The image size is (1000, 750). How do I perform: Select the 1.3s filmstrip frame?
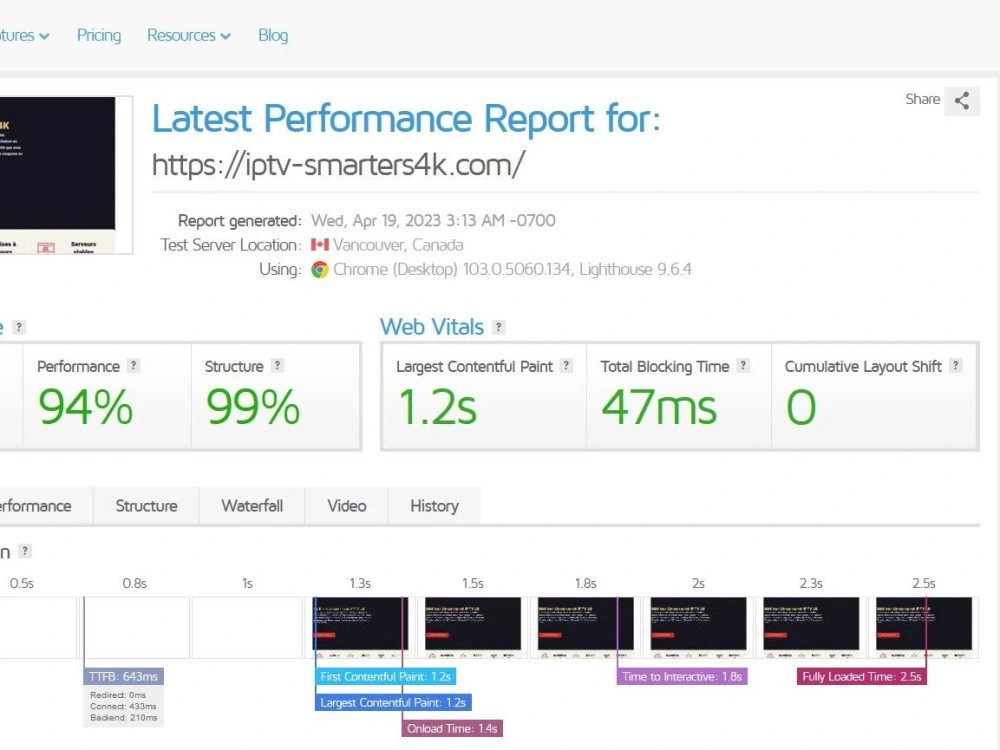(360, 627)
